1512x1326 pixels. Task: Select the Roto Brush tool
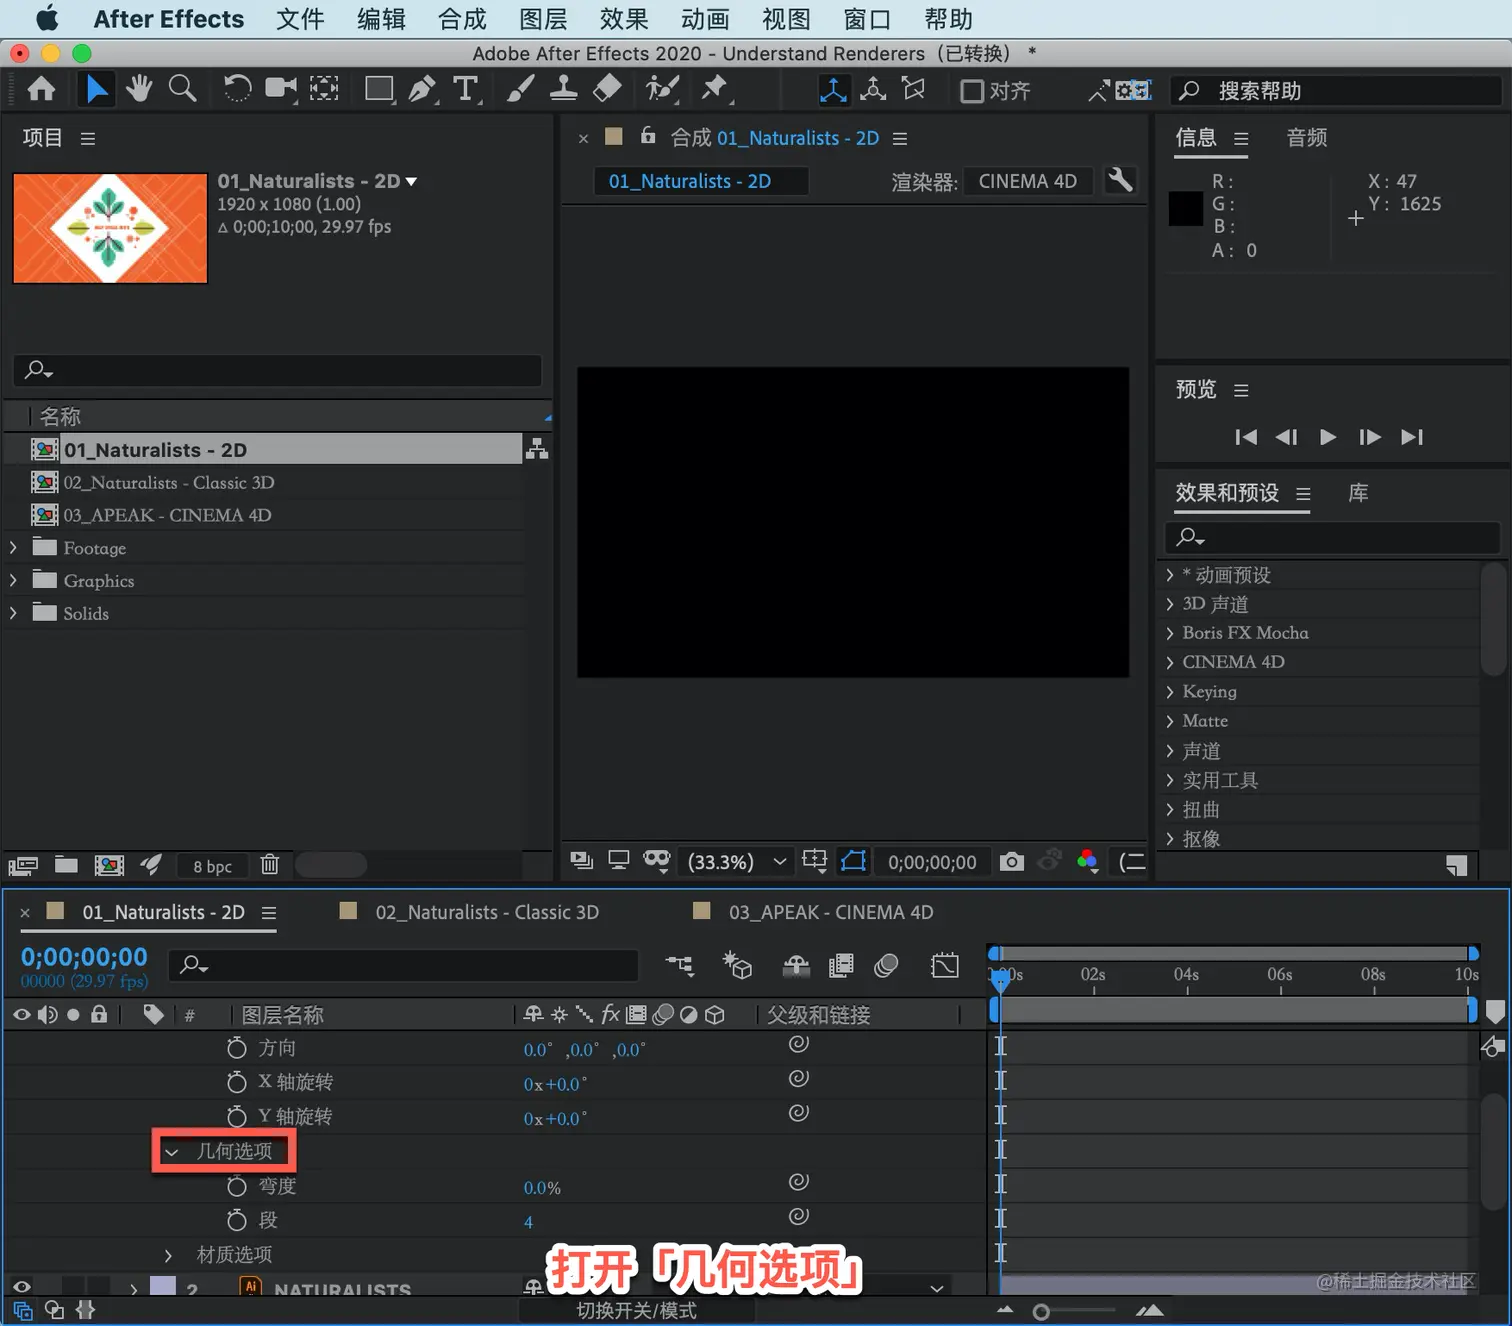click(x=662, y=89)
